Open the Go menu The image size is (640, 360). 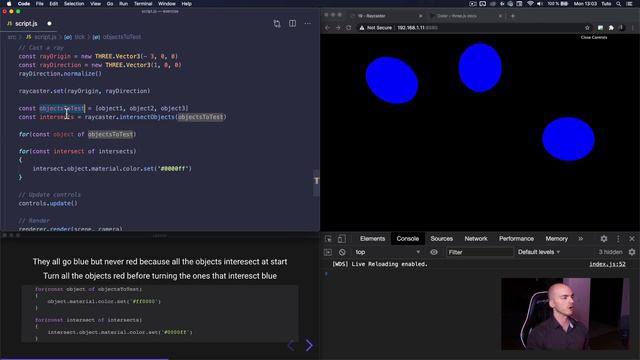pyautogui.click(x=110, y=4)
